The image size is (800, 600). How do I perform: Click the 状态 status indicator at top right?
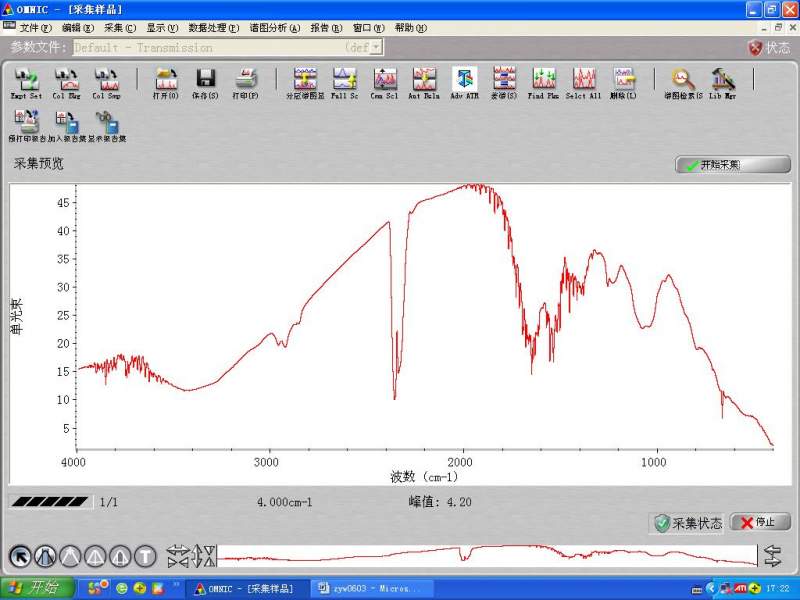pyautogui.click(x=769, y=47)
